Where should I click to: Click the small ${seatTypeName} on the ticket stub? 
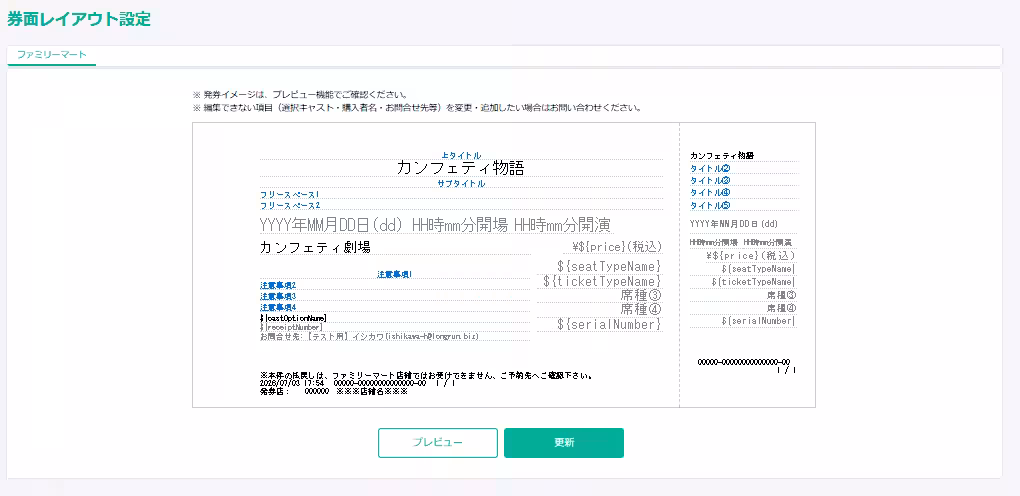click(x=758, y=269)
